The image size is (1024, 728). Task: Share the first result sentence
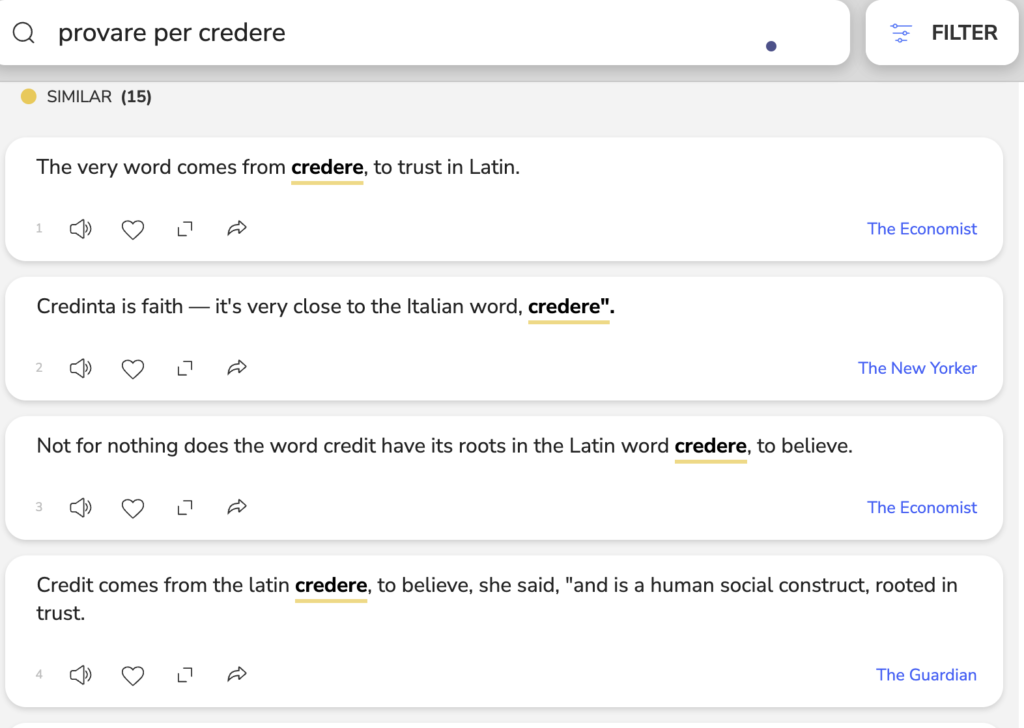(237, 229)
